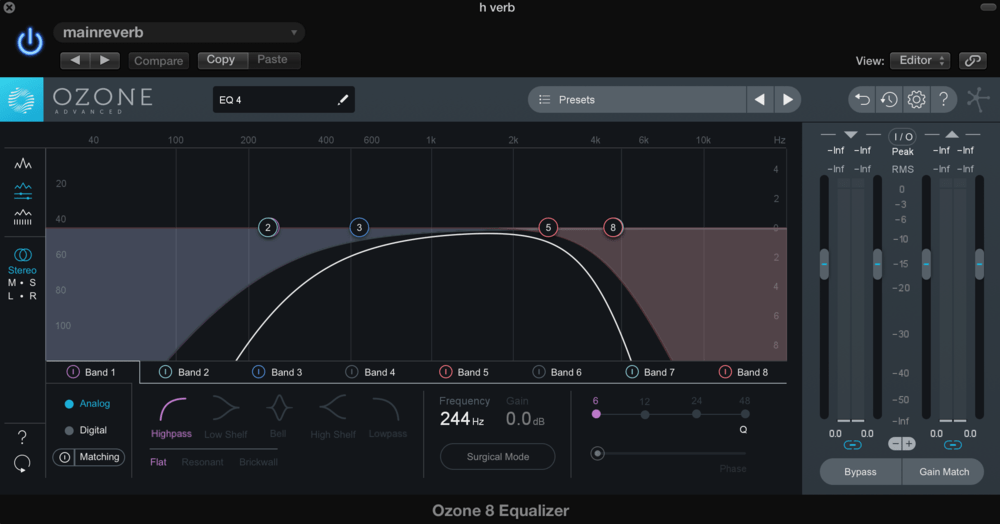Toggle the output gain link icon
The height and width of the screenshot is (524, 1000).
point(953,445)
